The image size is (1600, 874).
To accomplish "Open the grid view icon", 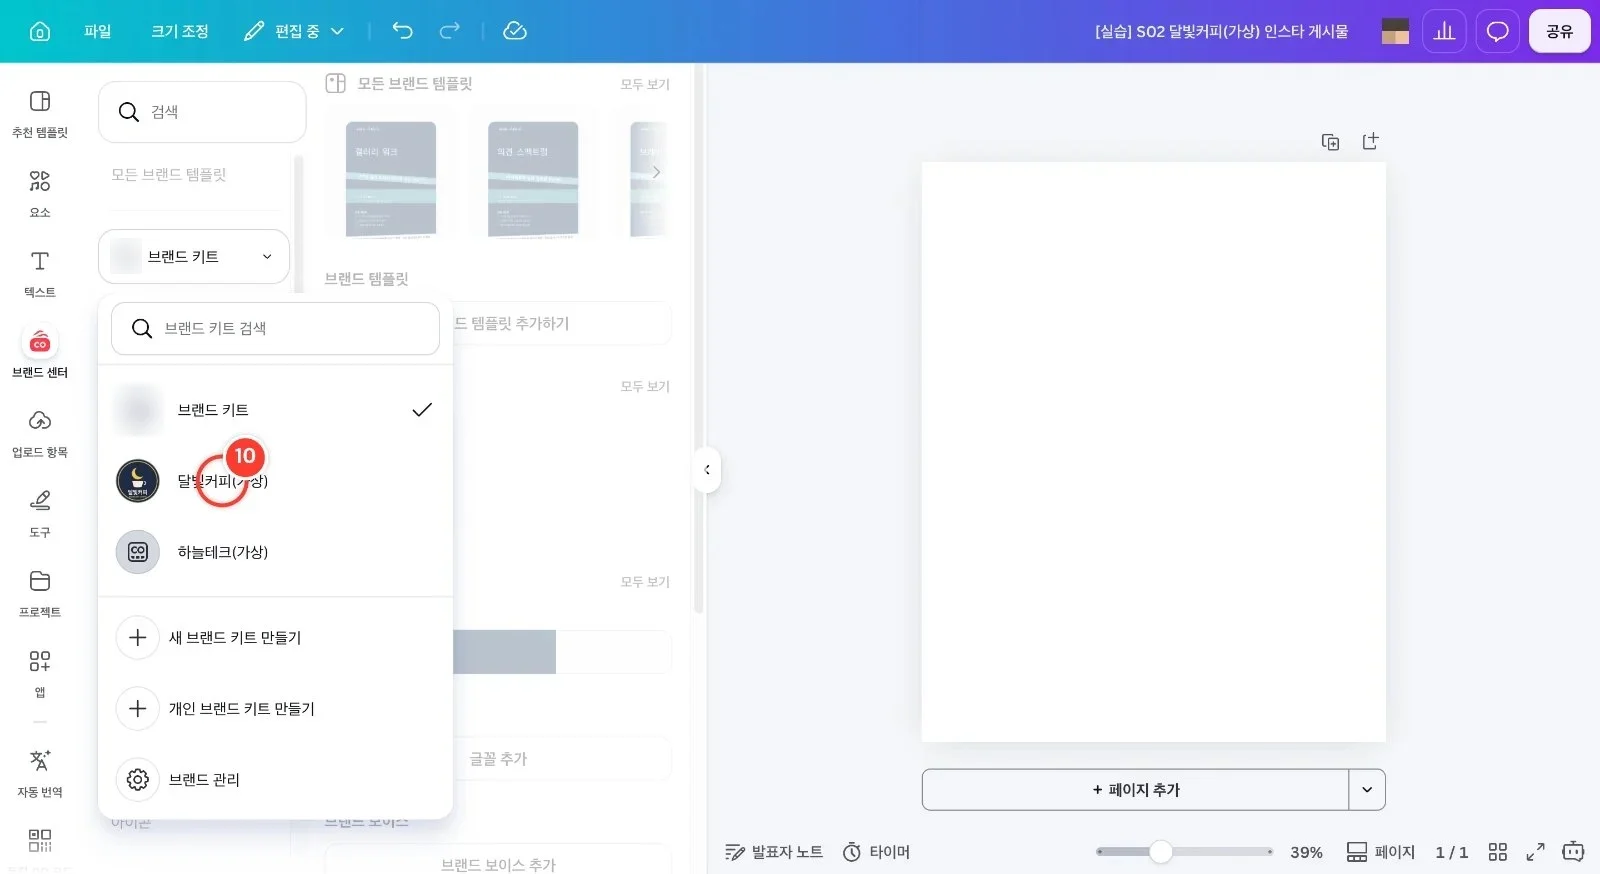I will pos(1497,852).
